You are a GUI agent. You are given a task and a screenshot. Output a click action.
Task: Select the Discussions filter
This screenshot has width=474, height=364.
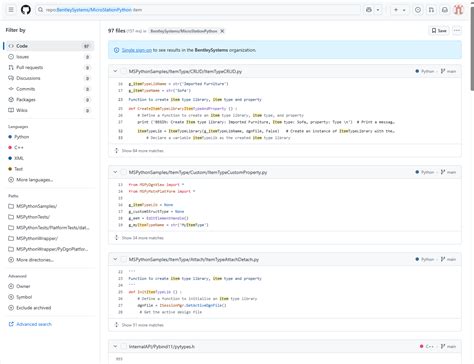[x=49, y=78]
